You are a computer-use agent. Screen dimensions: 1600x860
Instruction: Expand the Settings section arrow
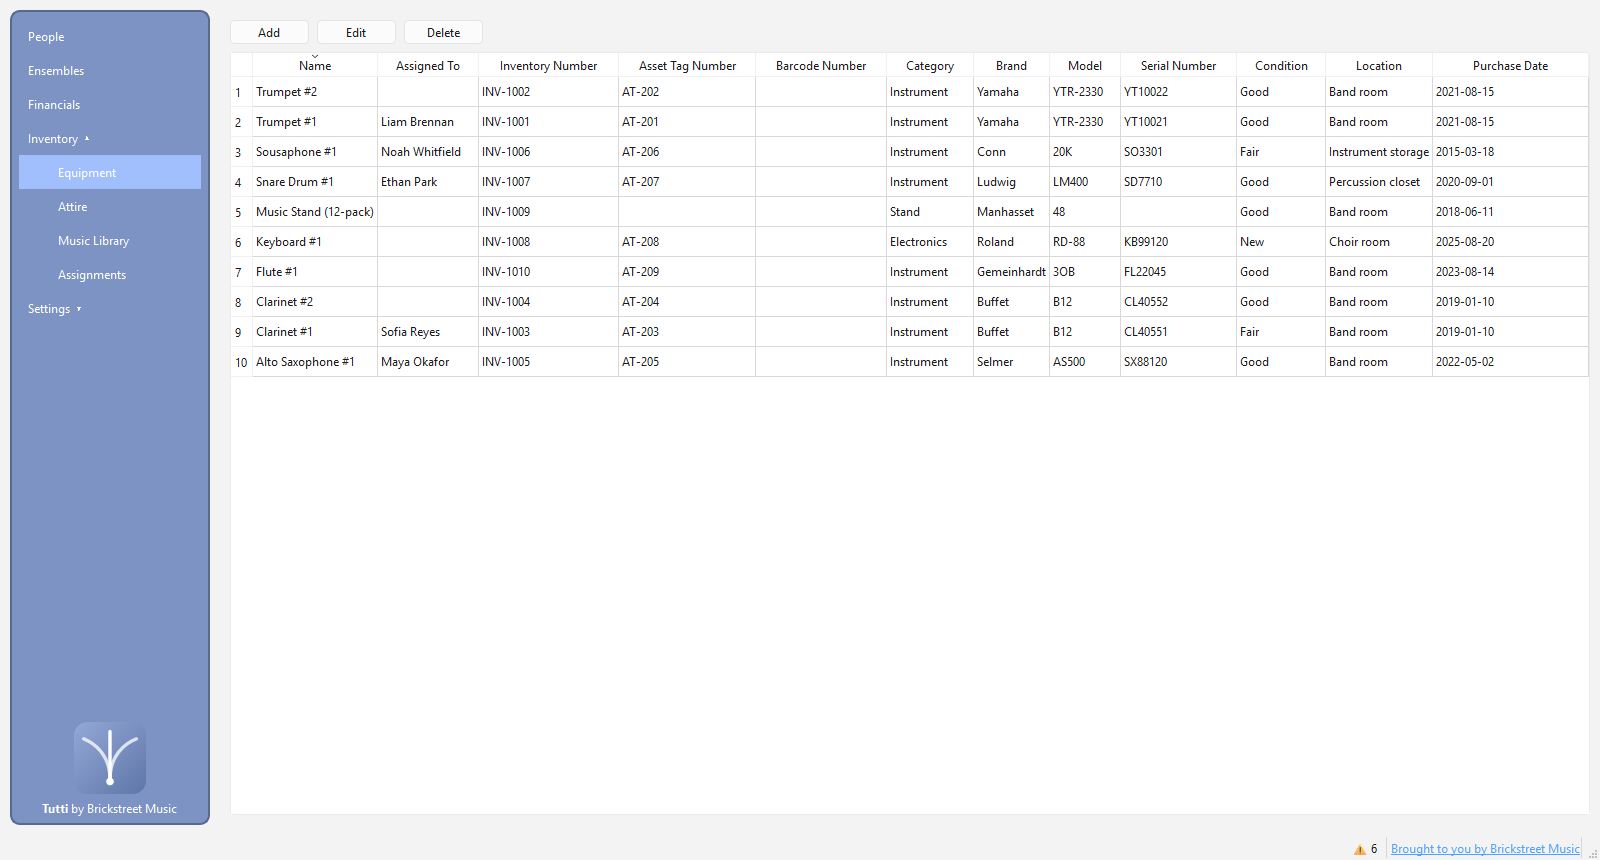(x=79, y=309)
